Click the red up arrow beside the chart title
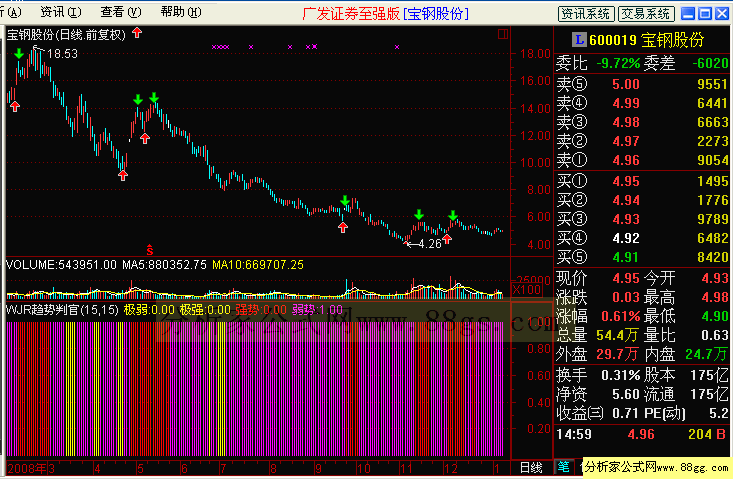 (137, 33)
